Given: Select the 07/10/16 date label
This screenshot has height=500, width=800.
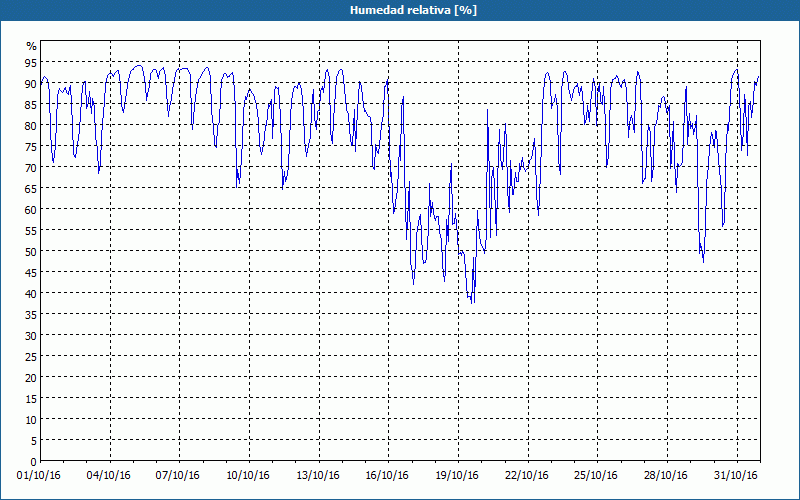Looking at the screenshot, I should coord(178,476).
